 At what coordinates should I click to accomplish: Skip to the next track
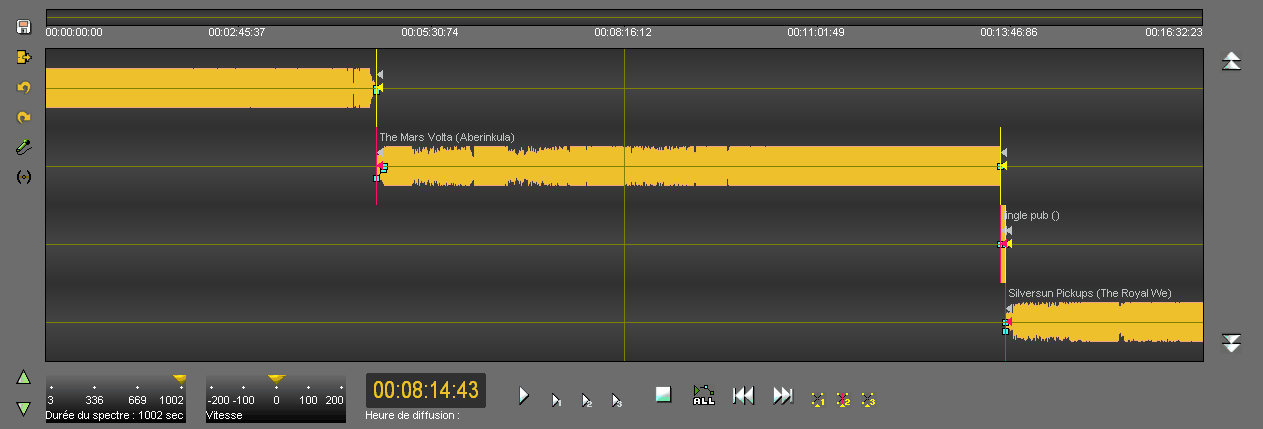[x=783, y=396]
